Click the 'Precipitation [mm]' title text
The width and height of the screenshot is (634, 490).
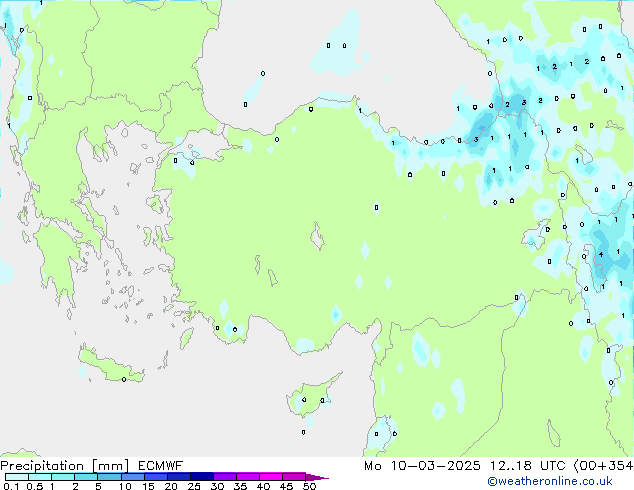(65, 466)
